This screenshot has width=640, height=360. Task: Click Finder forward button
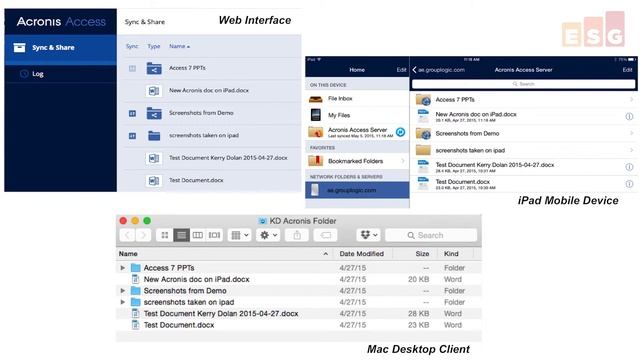(x=143, y=235)
